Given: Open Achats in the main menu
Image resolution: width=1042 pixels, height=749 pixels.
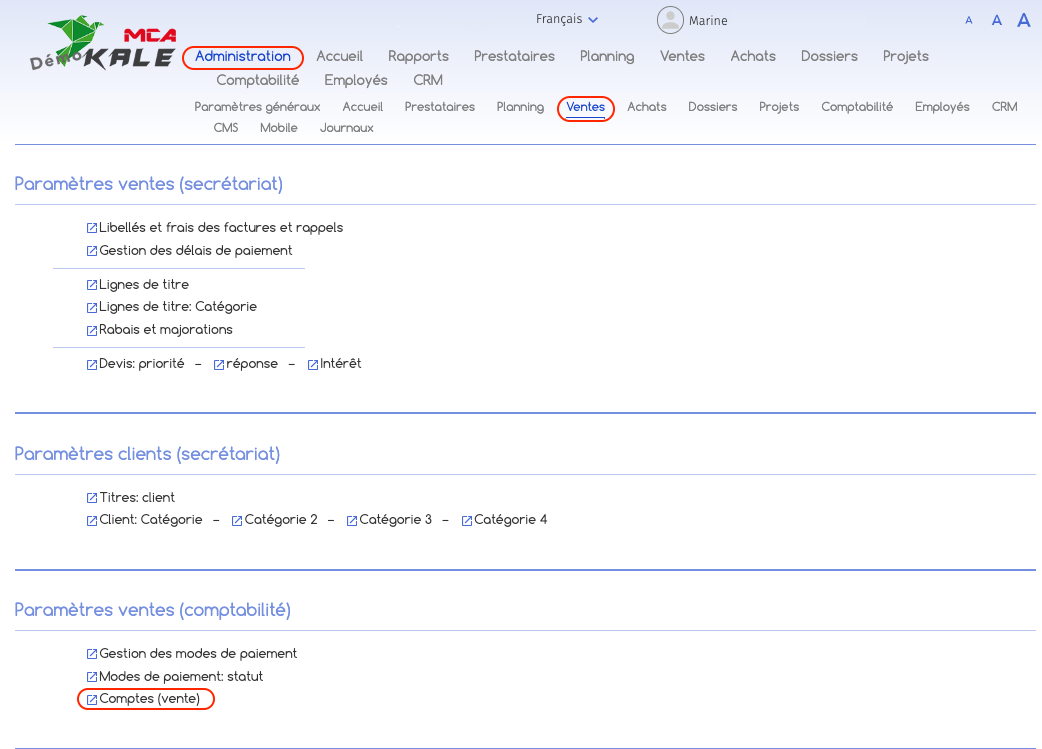Looking at the screenshot, I should 753,56.
